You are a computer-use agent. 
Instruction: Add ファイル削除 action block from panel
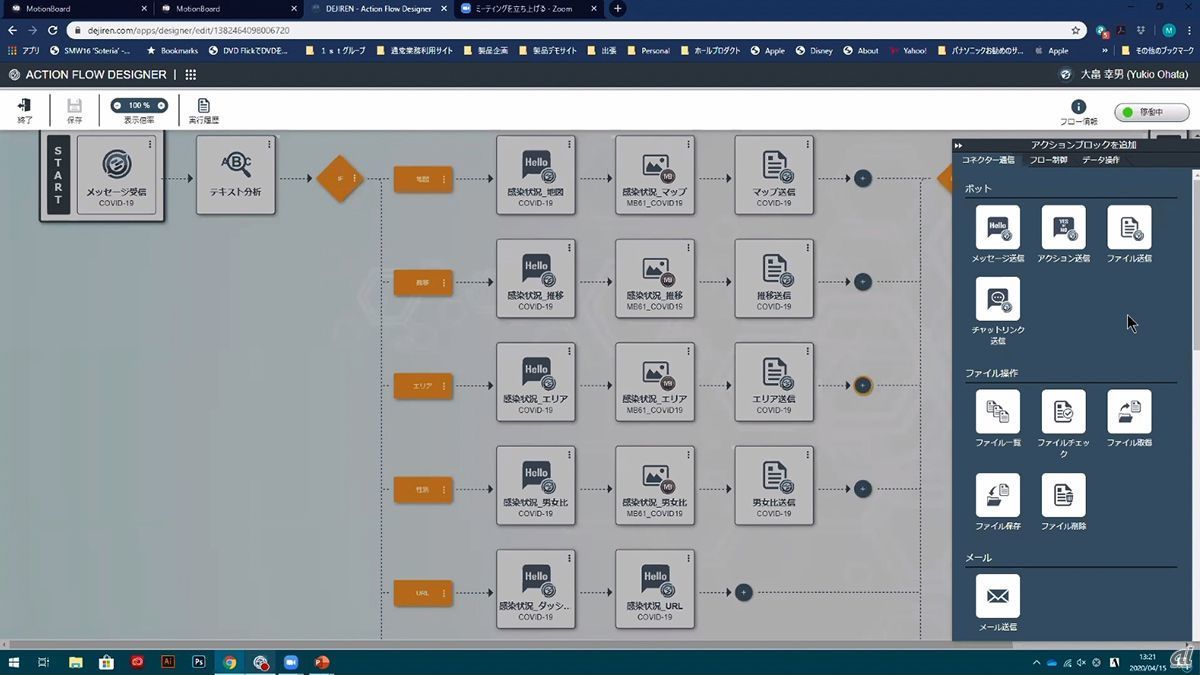point(1064,495)
